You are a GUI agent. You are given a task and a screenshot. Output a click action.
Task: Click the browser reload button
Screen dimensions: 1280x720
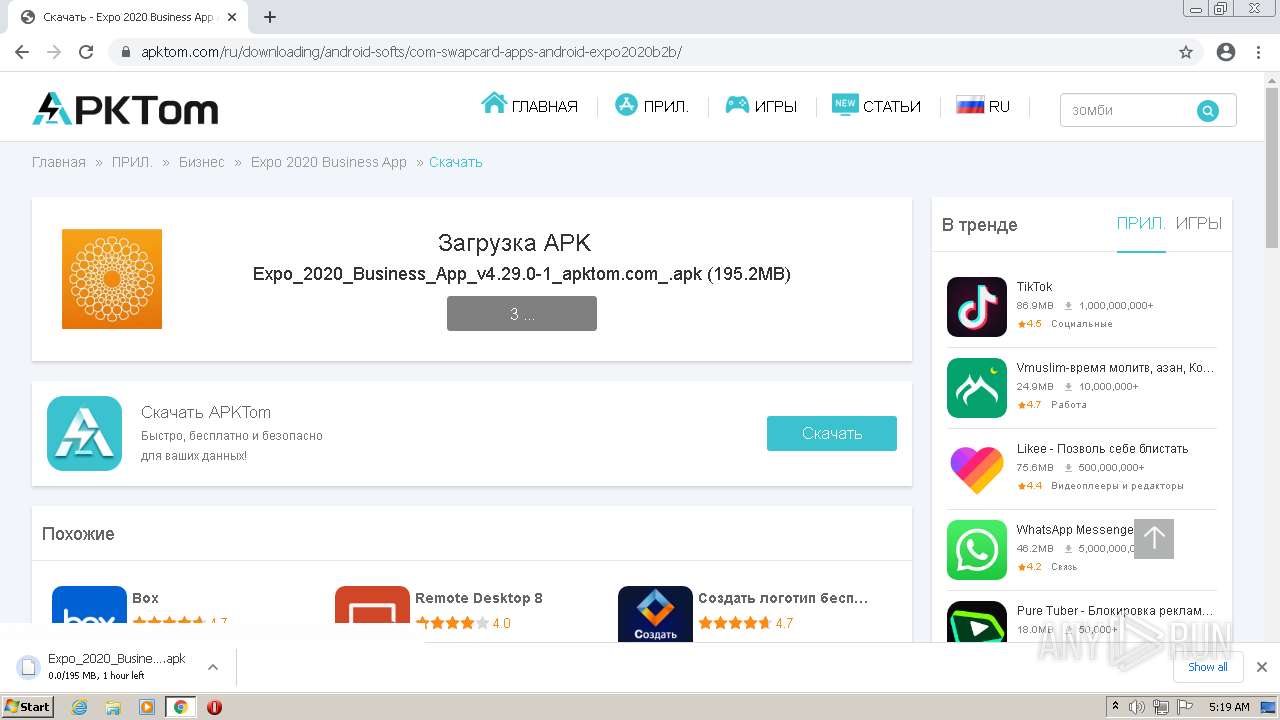click(x=86, y=52)
